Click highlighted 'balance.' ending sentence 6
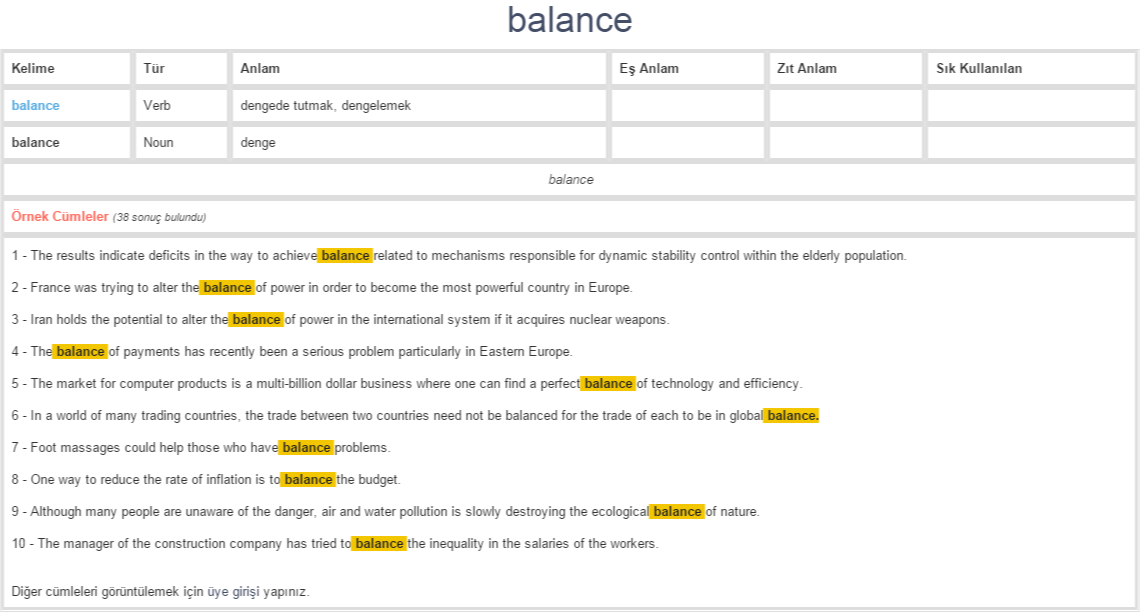The height and width of the screenshot is (612, 1140). pyautogui.click(x=791, y=416)
